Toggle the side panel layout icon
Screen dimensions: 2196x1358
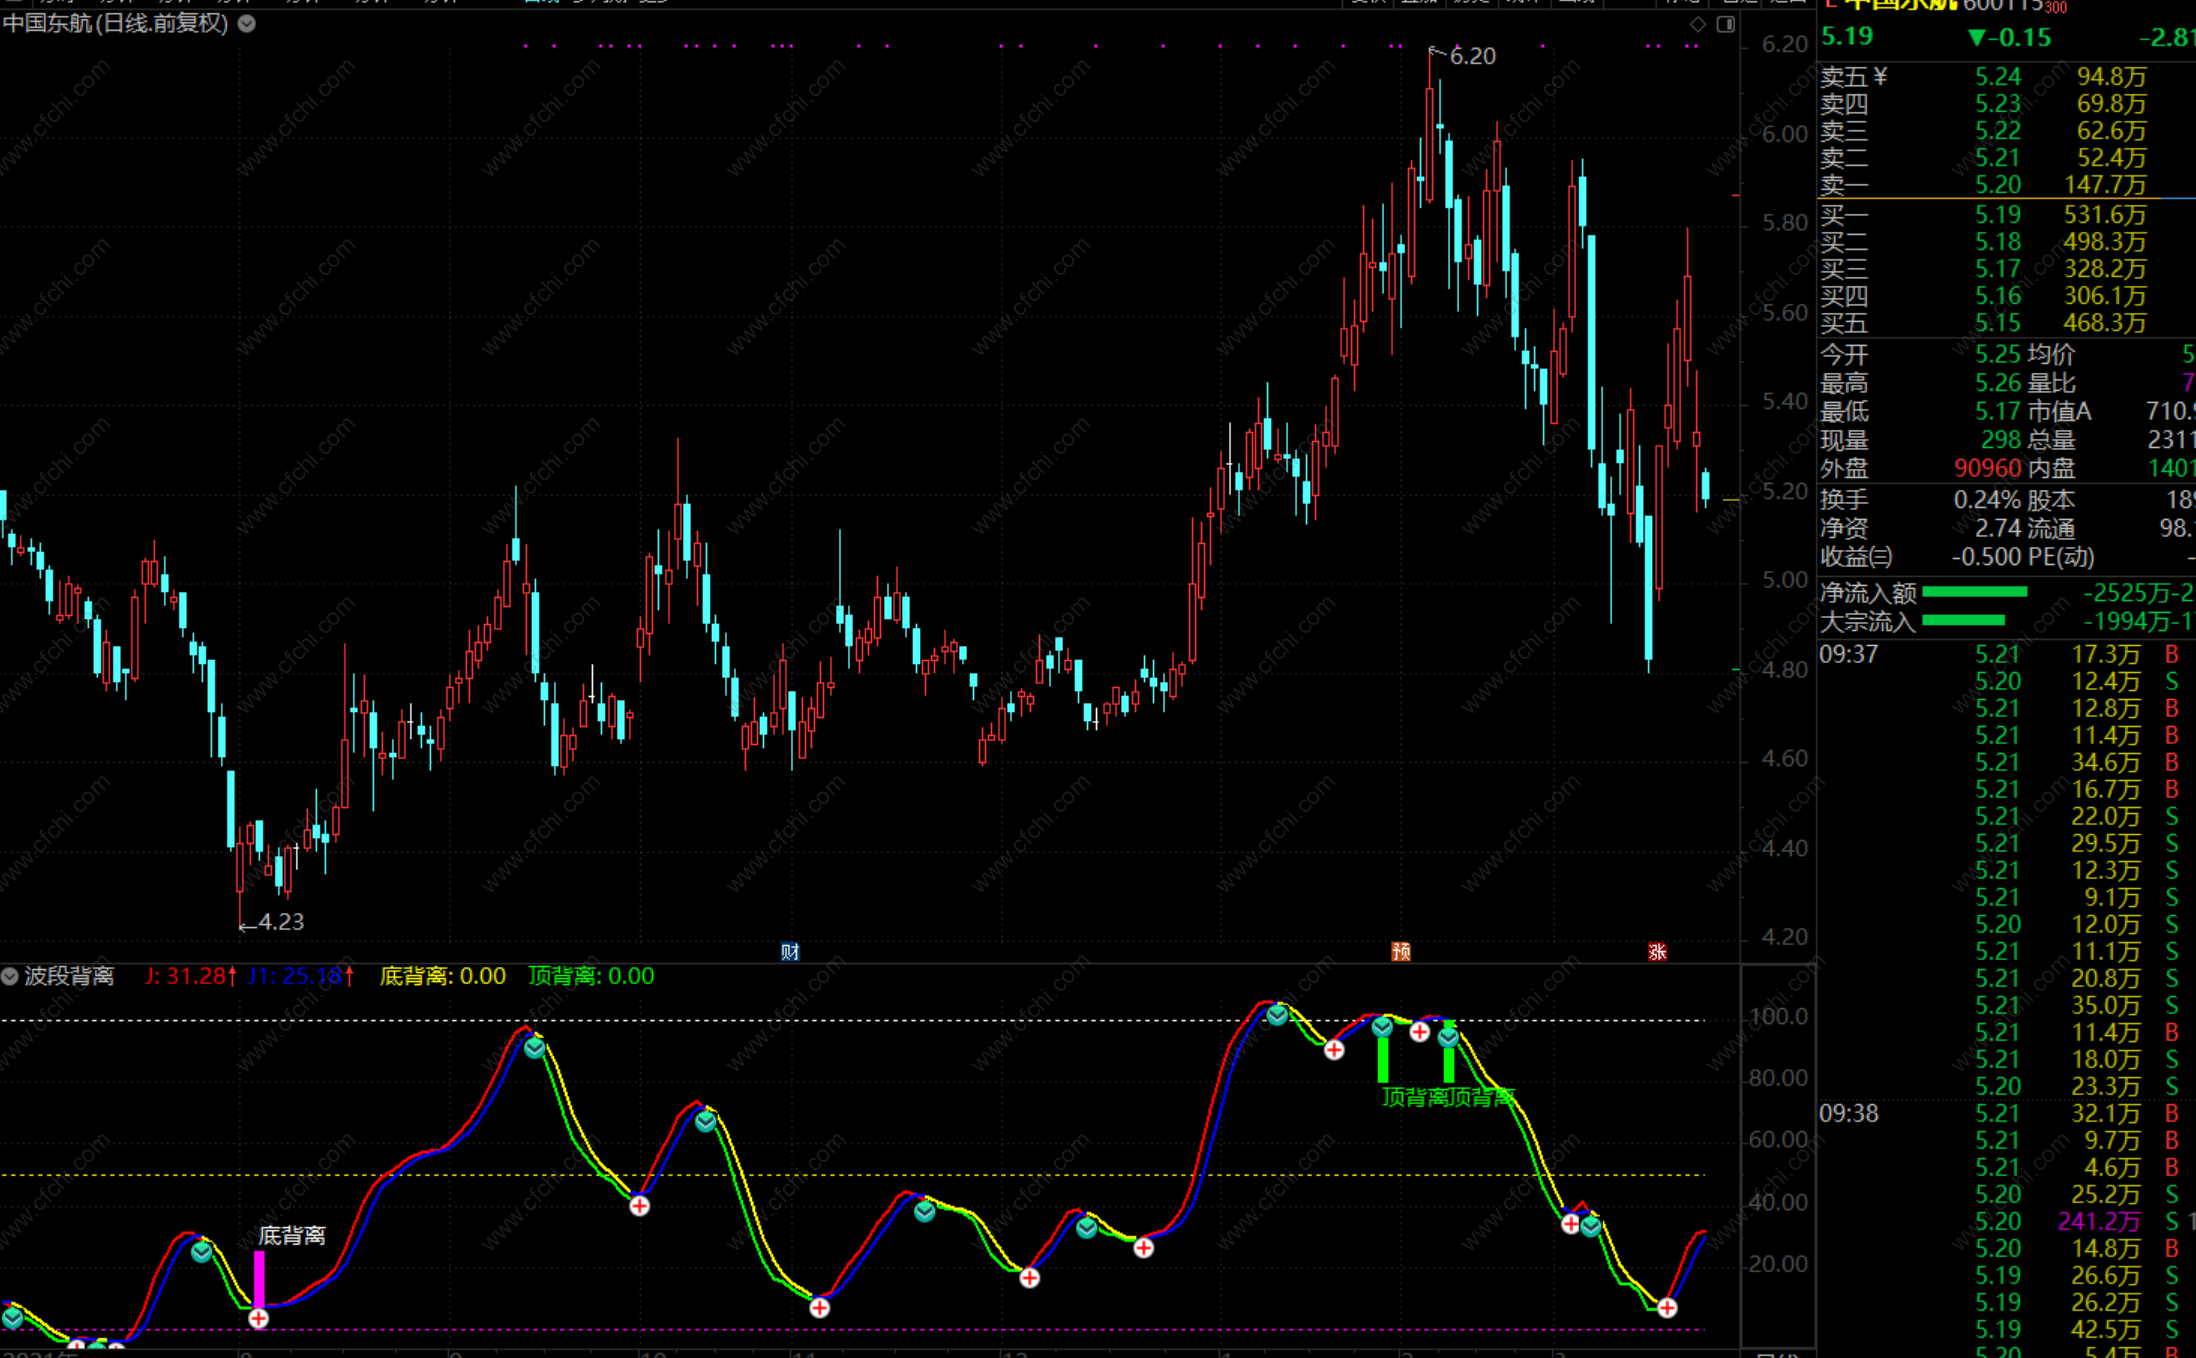click(x=1726, y=24)
